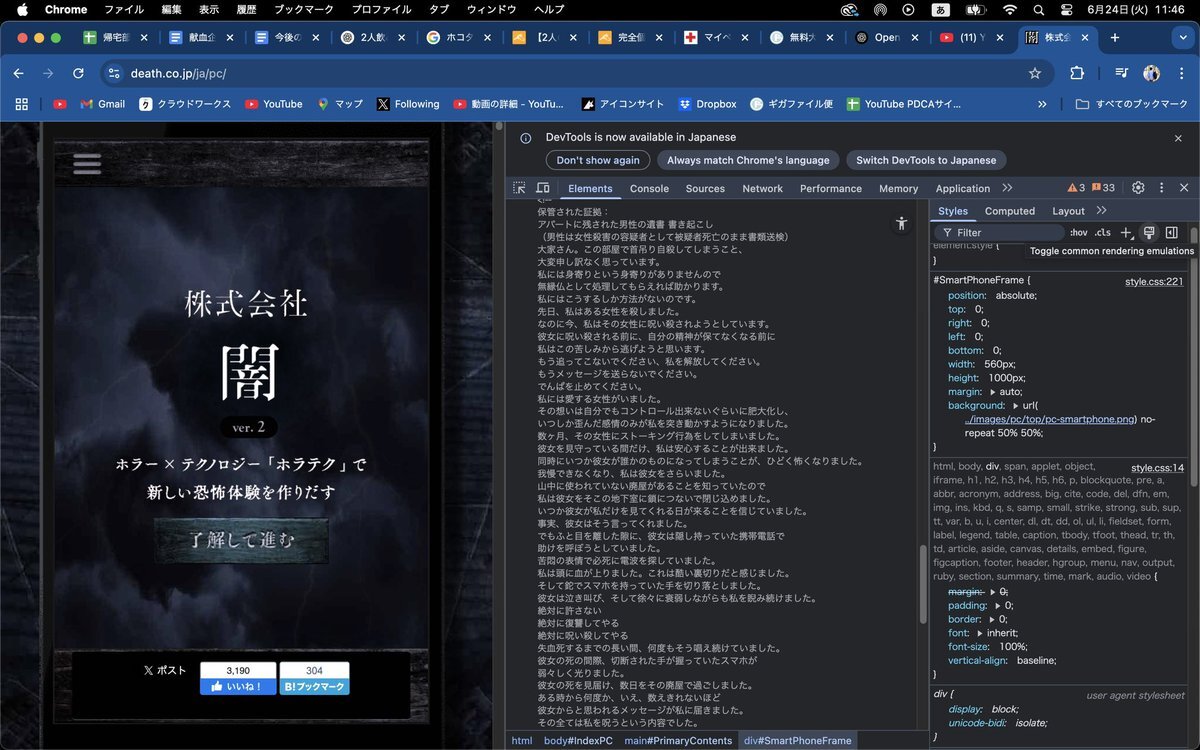Viewport: 1200px width, 750px height.
Task: Focus the Styles Filter input field
Action: click(997, 232)
